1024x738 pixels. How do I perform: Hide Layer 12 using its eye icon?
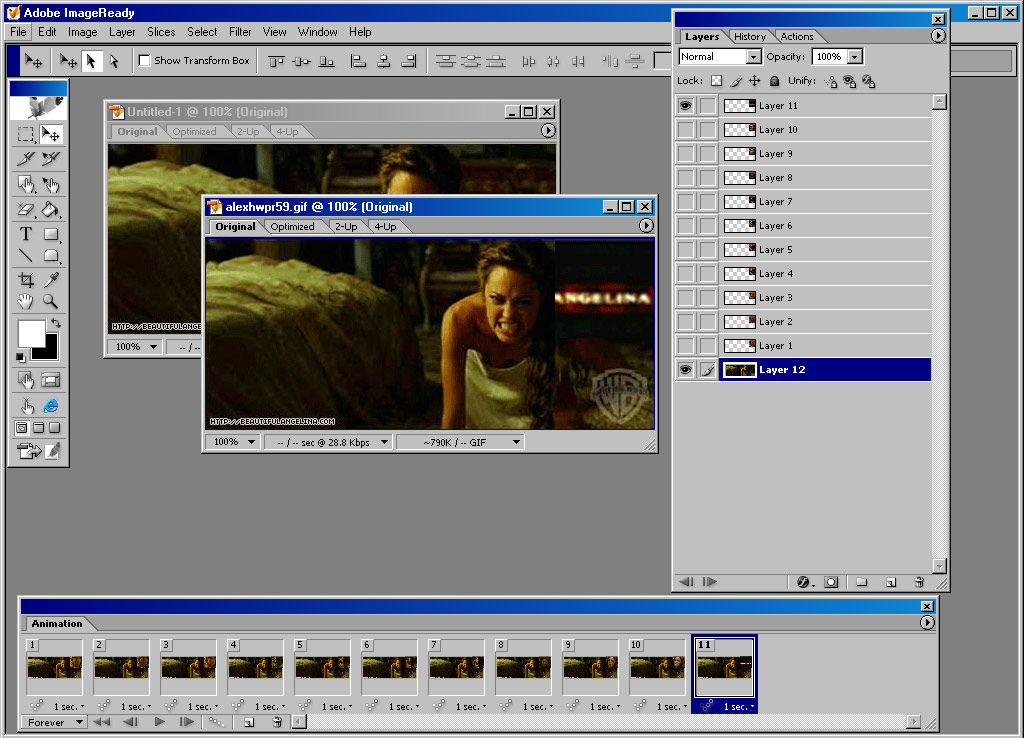point(685,370)
